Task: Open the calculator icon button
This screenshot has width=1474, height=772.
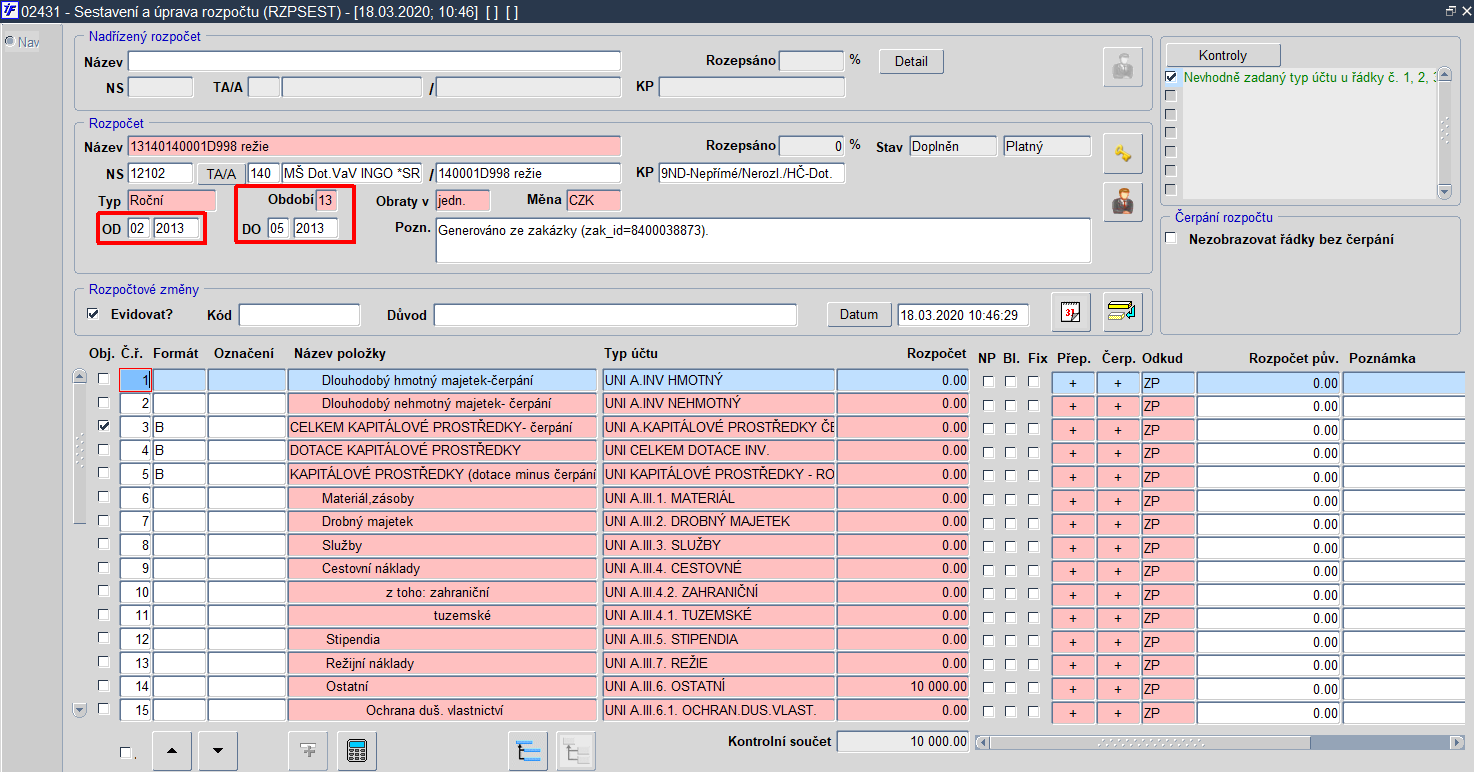Action: [x=356, y=750]
